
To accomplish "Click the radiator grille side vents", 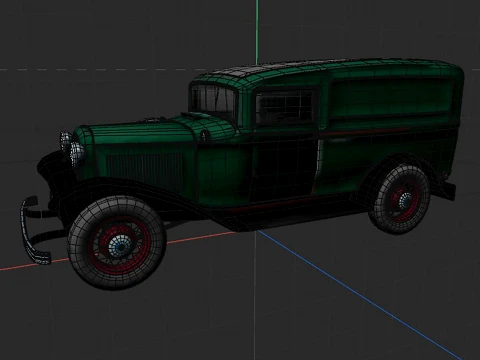I will pos(145,171).
